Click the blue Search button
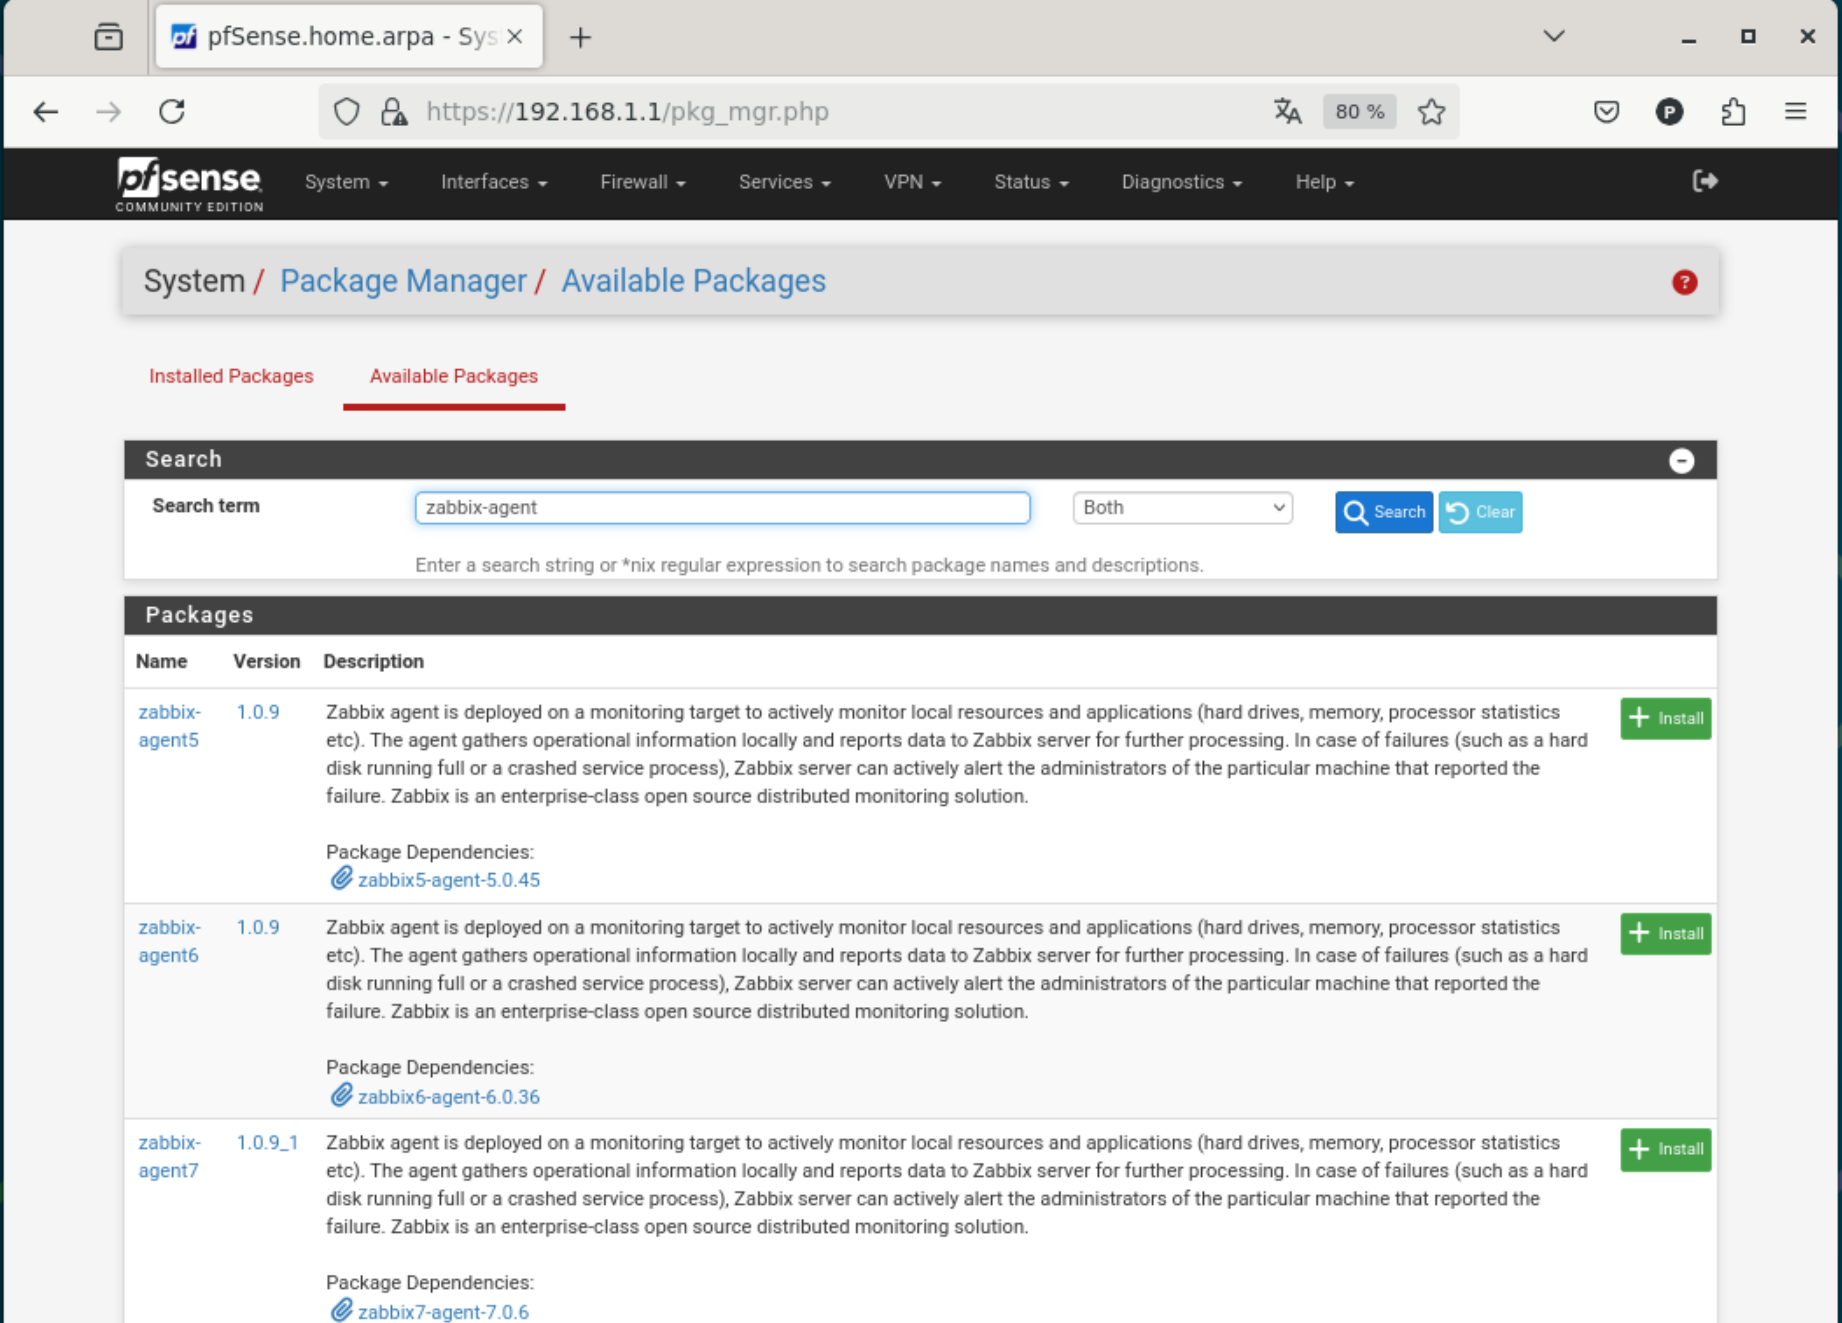Screen dimensions: 1842x1323 (x=1384, y=512)
